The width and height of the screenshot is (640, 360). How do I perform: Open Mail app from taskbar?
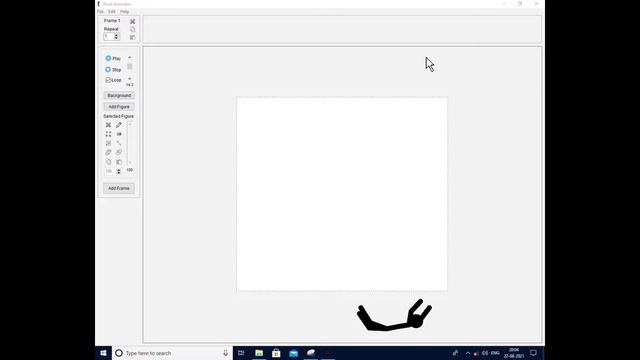point(293,353)
